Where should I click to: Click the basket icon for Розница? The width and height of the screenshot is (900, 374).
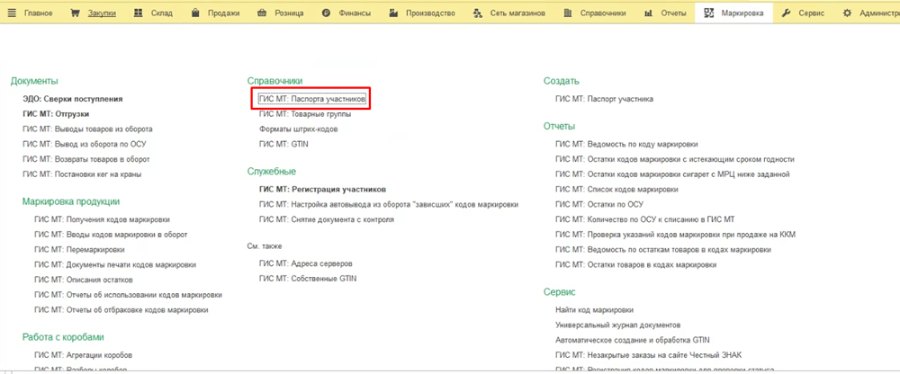[x=262, y=13]
